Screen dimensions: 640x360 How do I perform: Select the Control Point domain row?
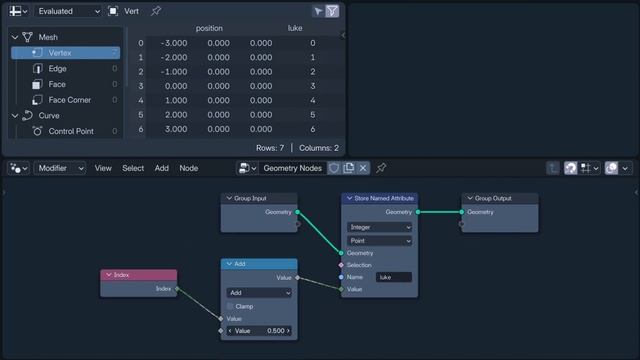pyautogui.click(x=65, y=131)
